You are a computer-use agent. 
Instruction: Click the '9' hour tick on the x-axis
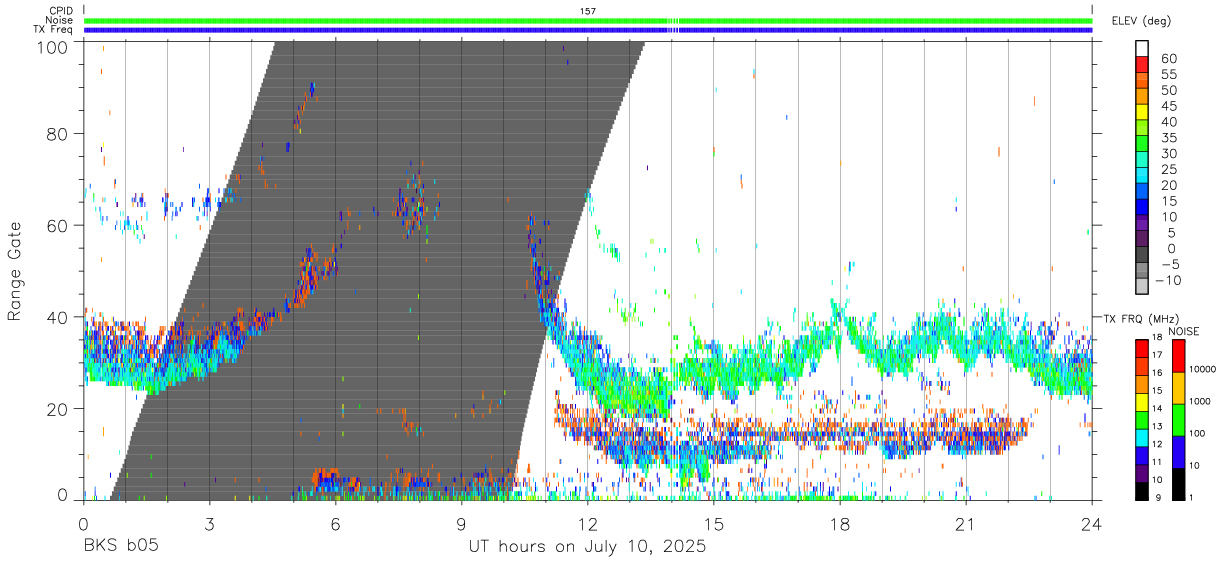coord(462,524)
